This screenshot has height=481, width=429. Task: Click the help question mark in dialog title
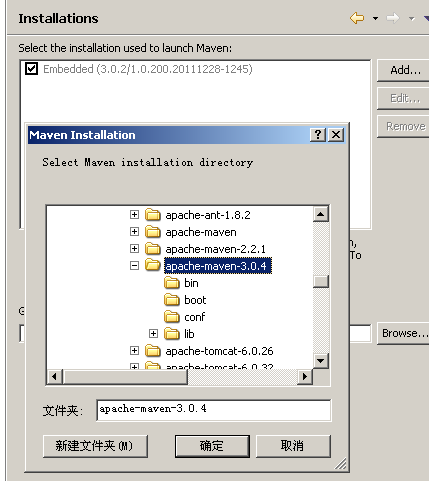(x=318, y=135)
